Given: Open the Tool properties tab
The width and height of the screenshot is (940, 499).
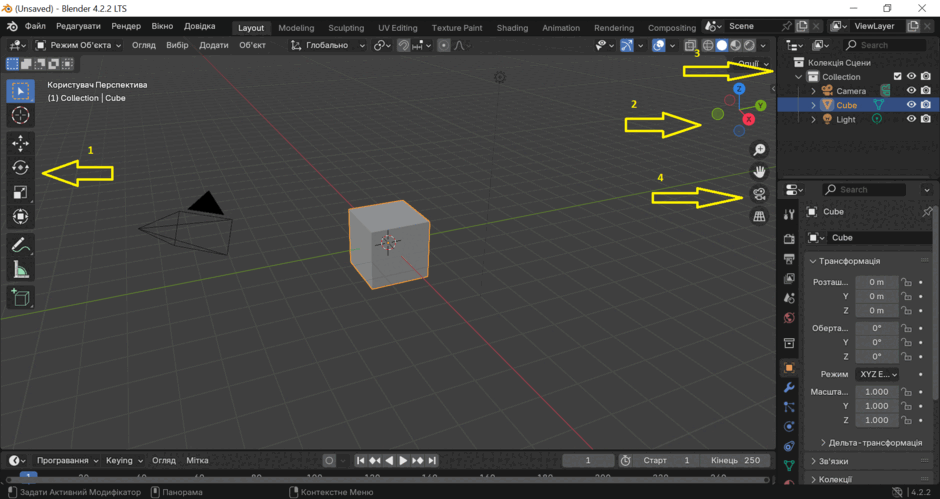Looking at the screenshot, I should (789, 214).
